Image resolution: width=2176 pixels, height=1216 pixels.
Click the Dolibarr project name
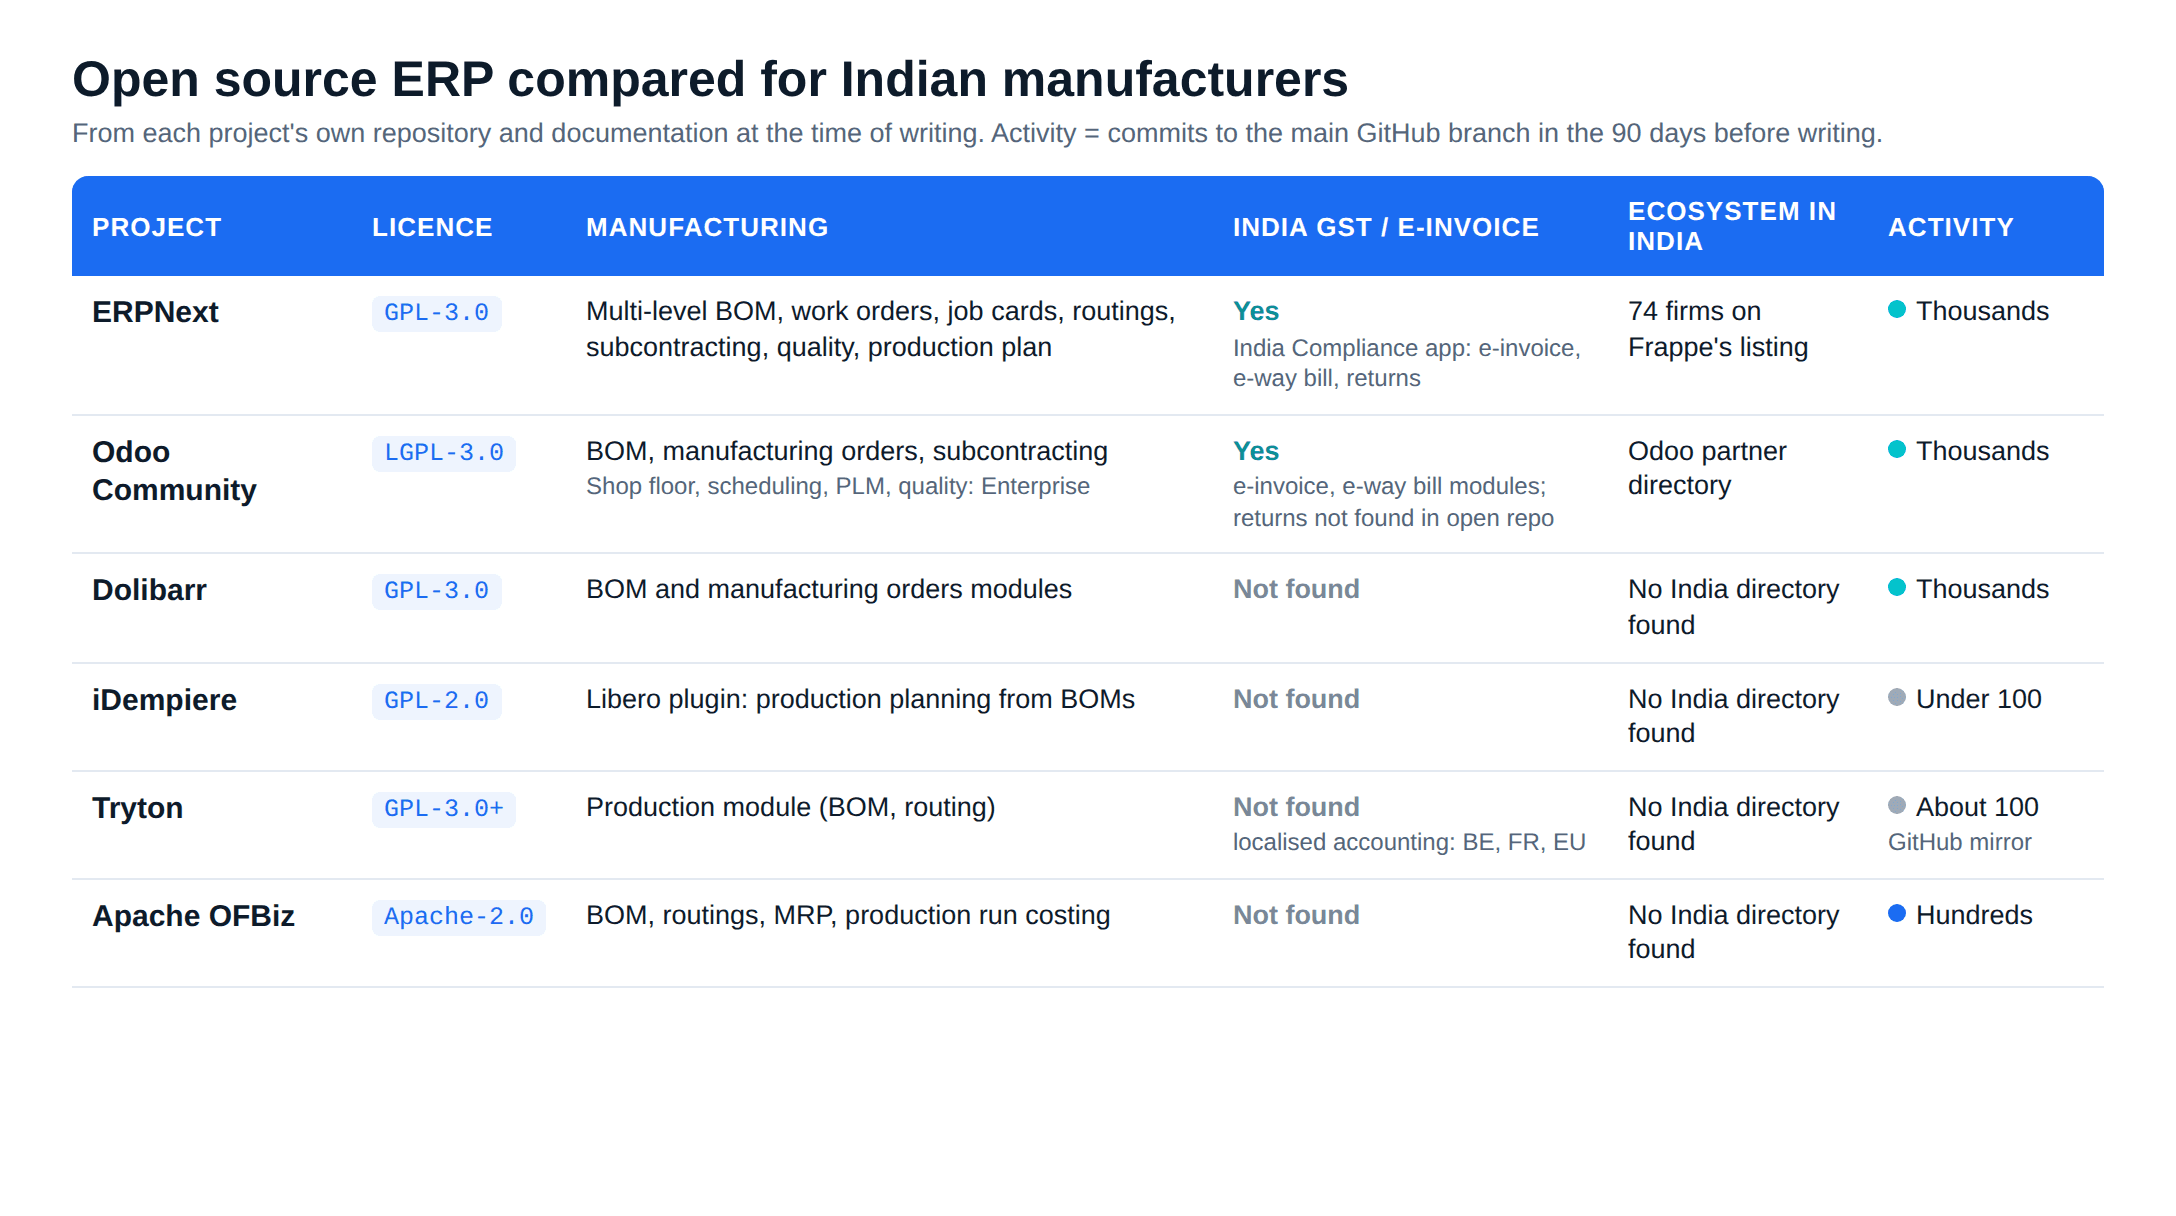point(149,590)
